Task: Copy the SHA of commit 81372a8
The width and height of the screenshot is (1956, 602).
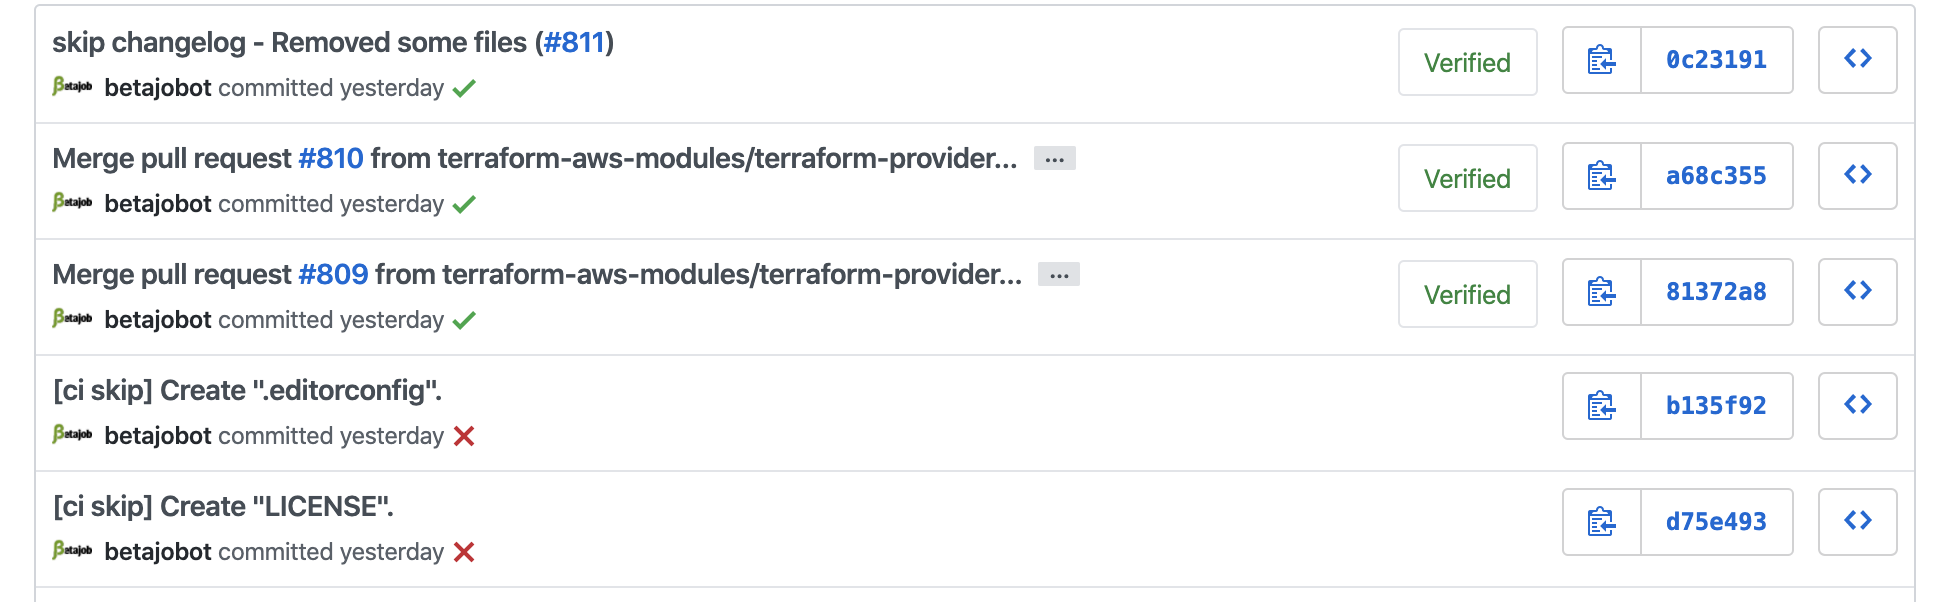Action: coord(1601,292)
